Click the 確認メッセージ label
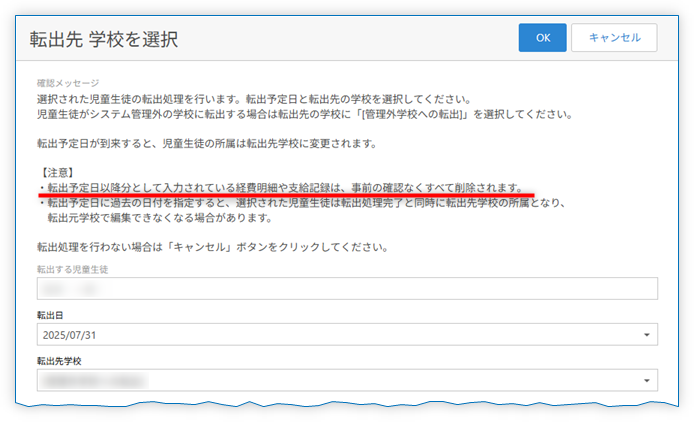694x422 pixels. tap(68, 83)
